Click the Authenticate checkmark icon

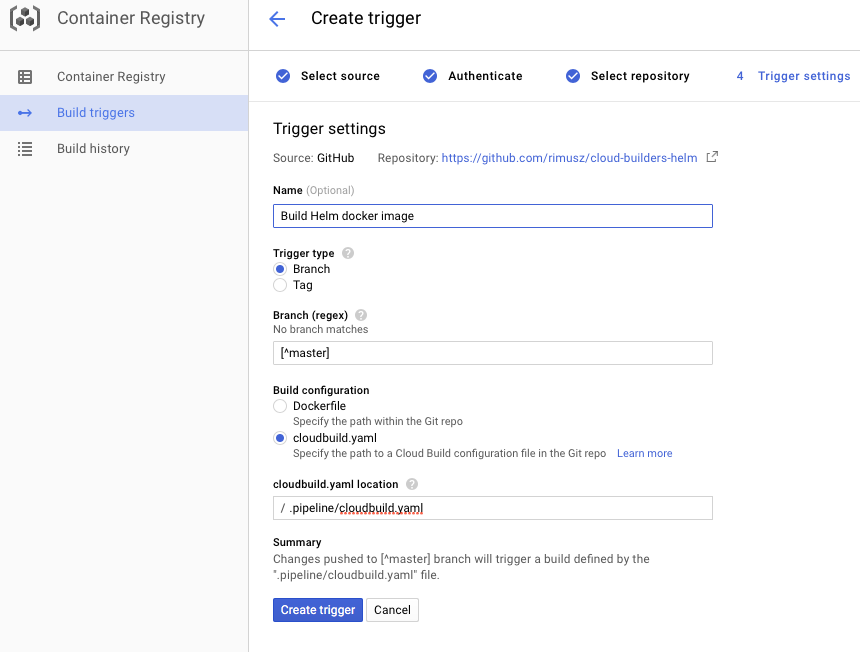[x=430, y=76]
